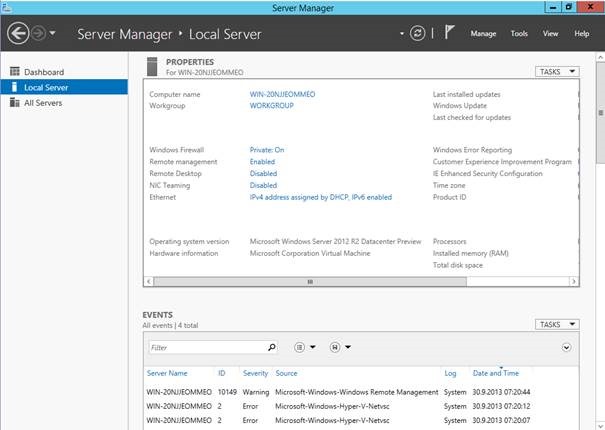605x430 pixels.
Task: Click the Events filter text box
Action: tap(207, 347)
